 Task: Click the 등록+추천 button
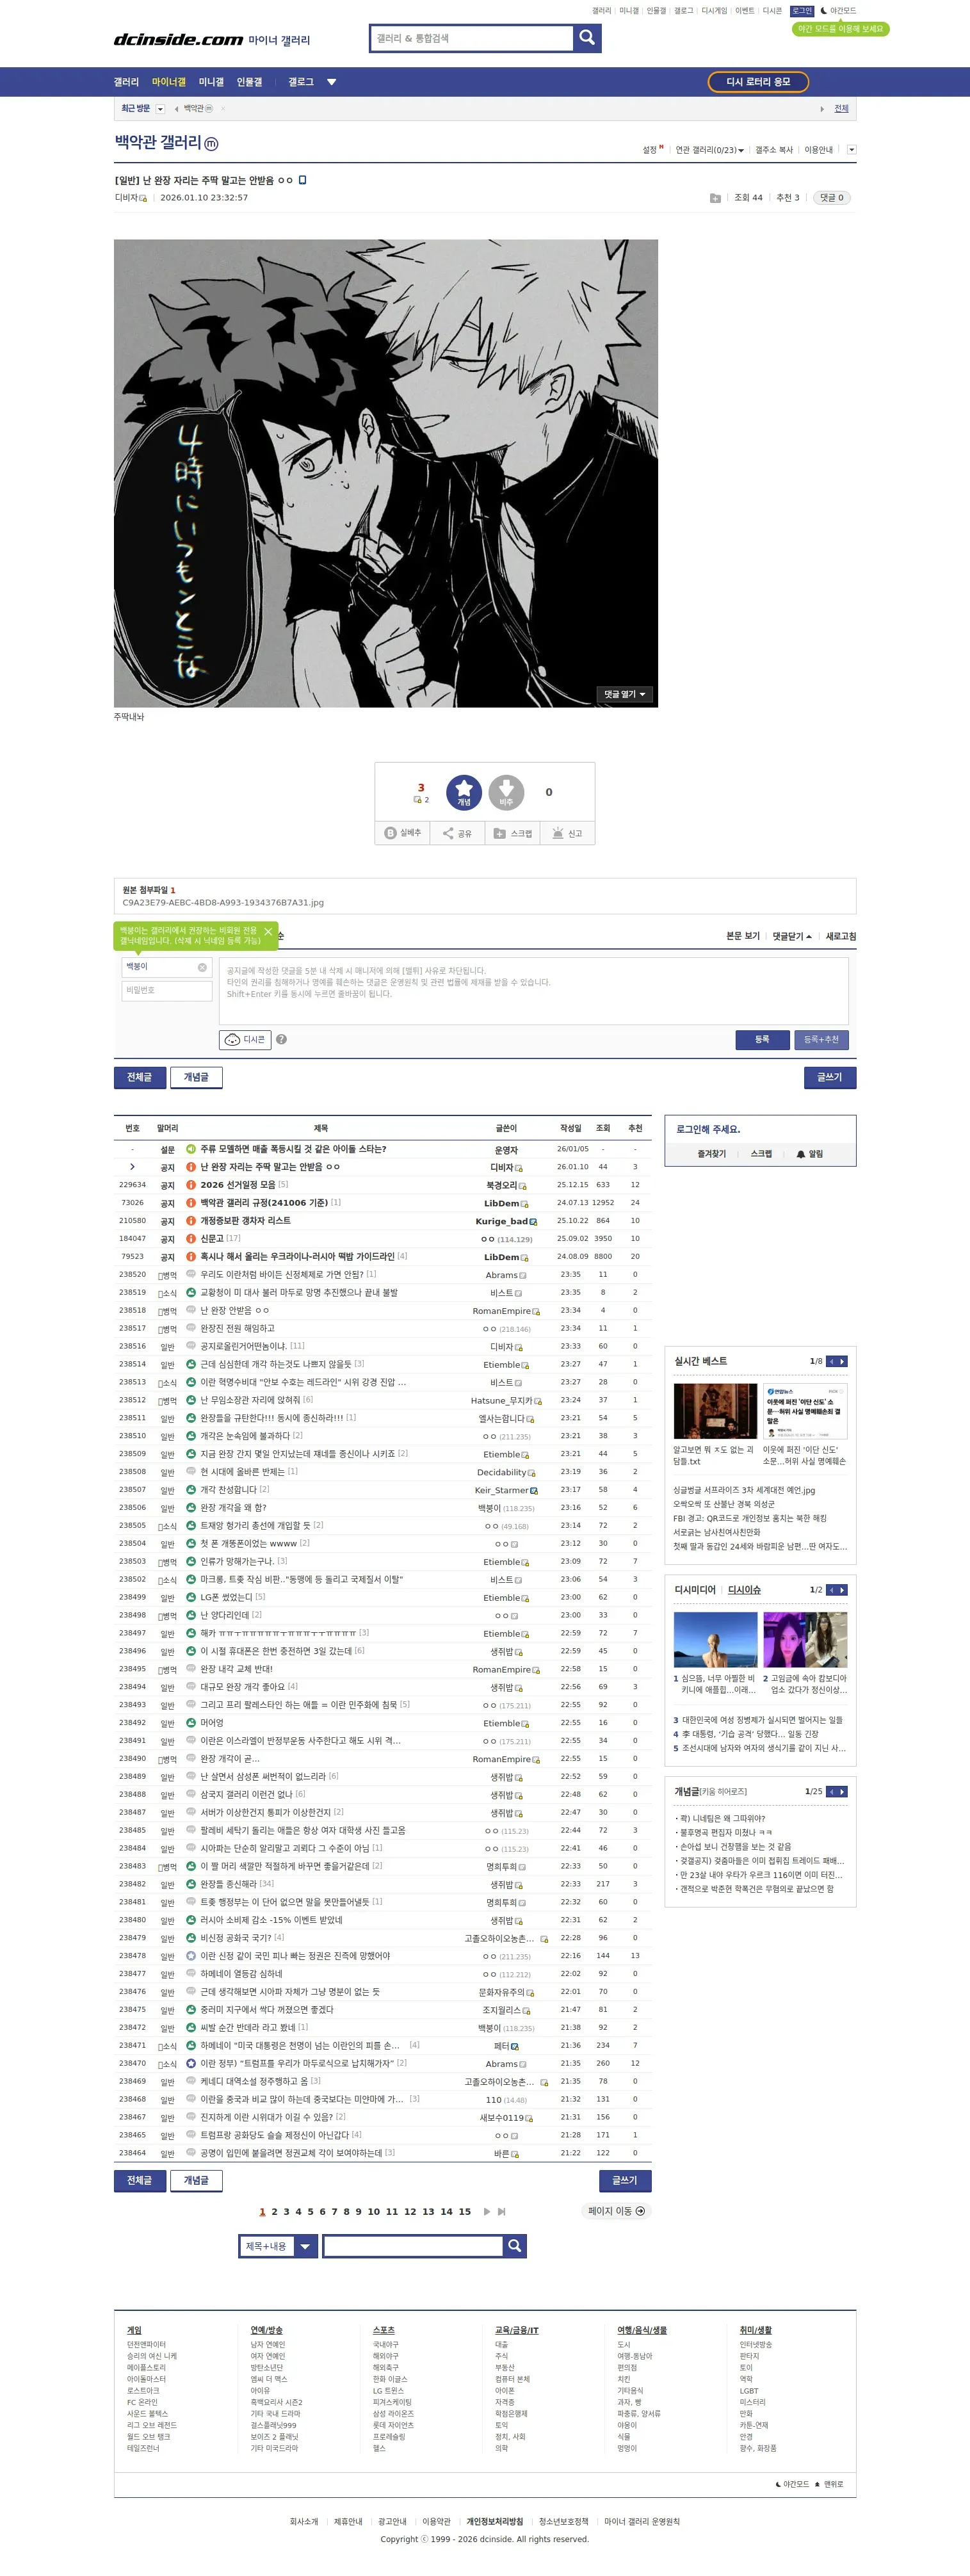click(x=821, y=1040)
